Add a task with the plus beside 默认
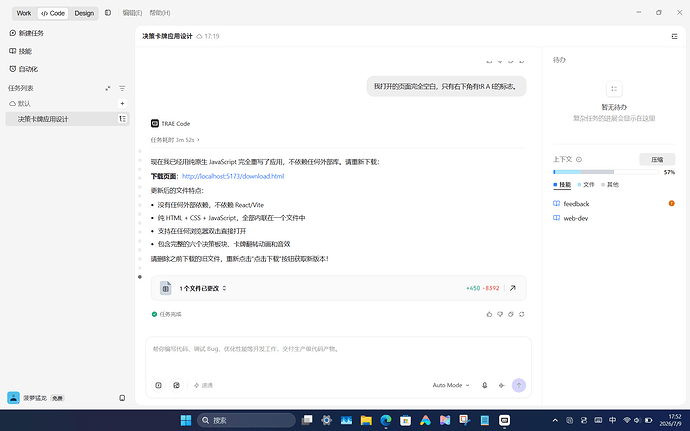Image resolution: width=690 pixels, height=431 pixels. click(122, 103)
